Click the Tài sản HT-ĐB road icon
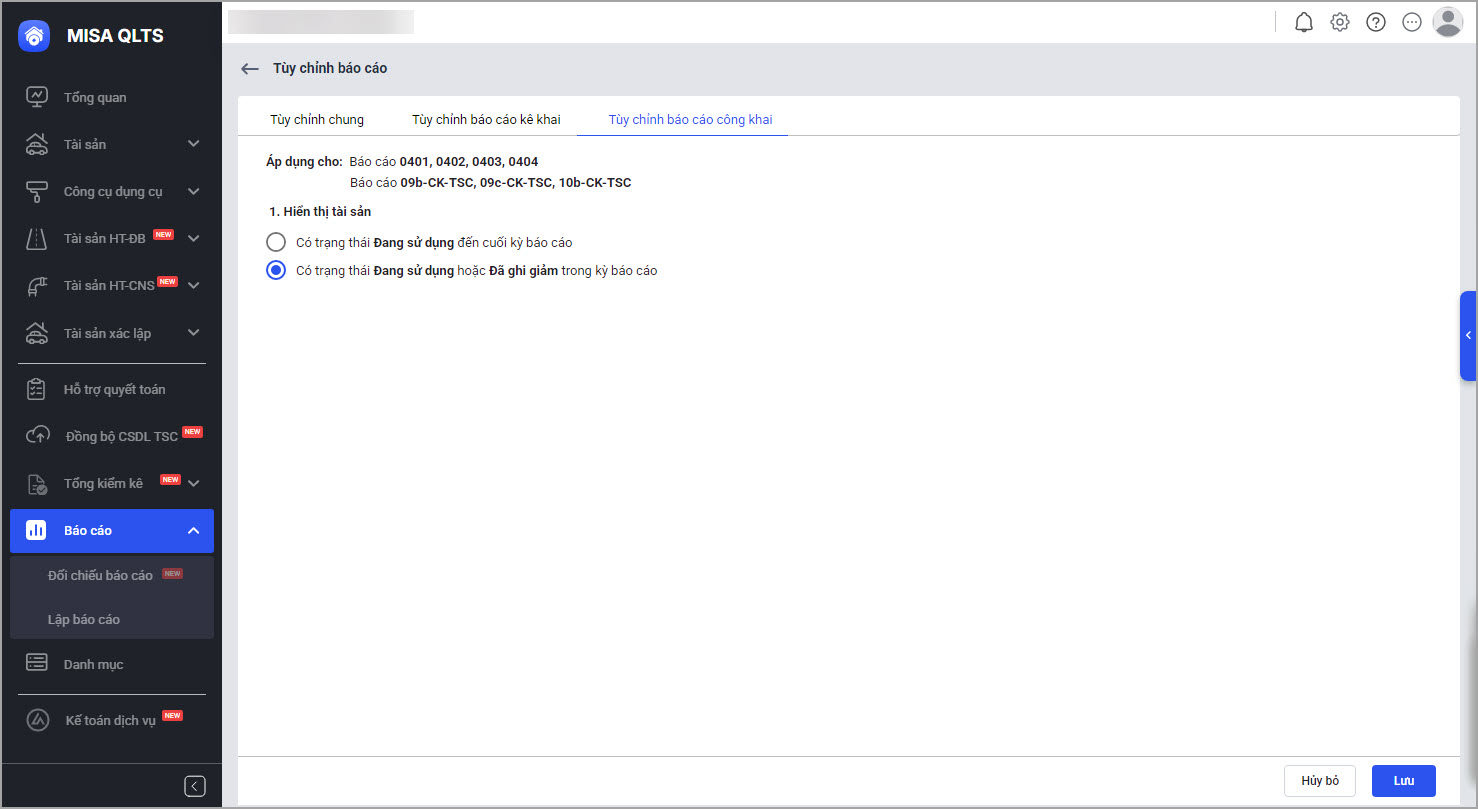 (37, 238)
